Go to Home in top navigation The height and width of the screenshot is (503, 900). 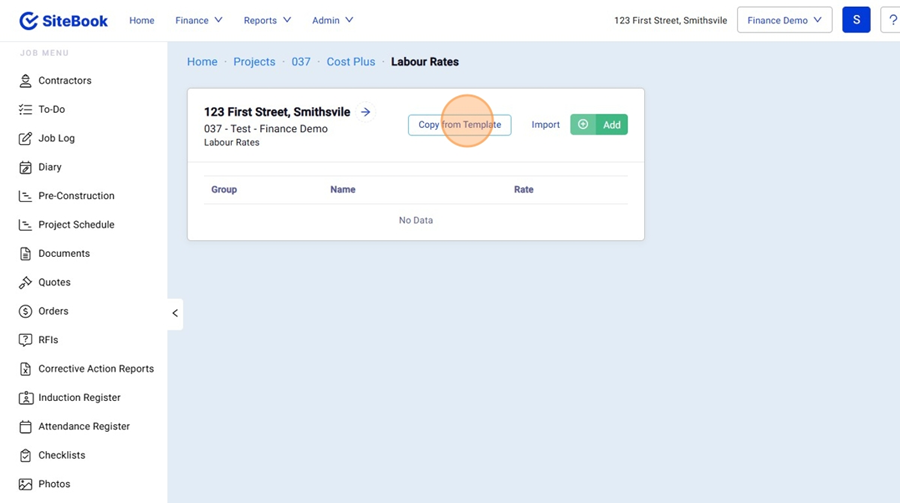pos(142,20)
